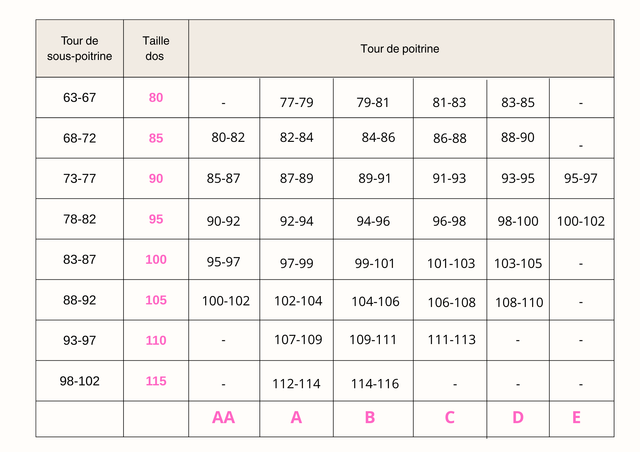The image size is (640, 452).
Task: Click the pink back size 80
Action: coord(156,98)
